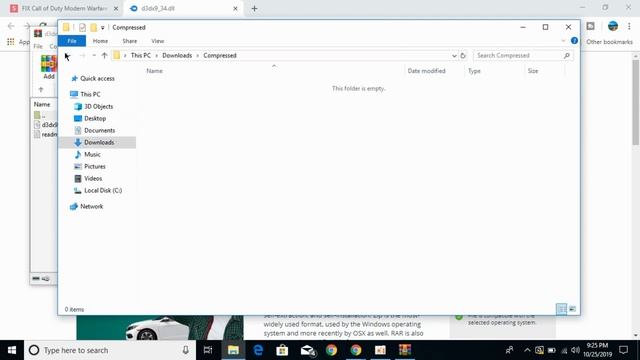Go up one folder level

[x=104, y=56]
